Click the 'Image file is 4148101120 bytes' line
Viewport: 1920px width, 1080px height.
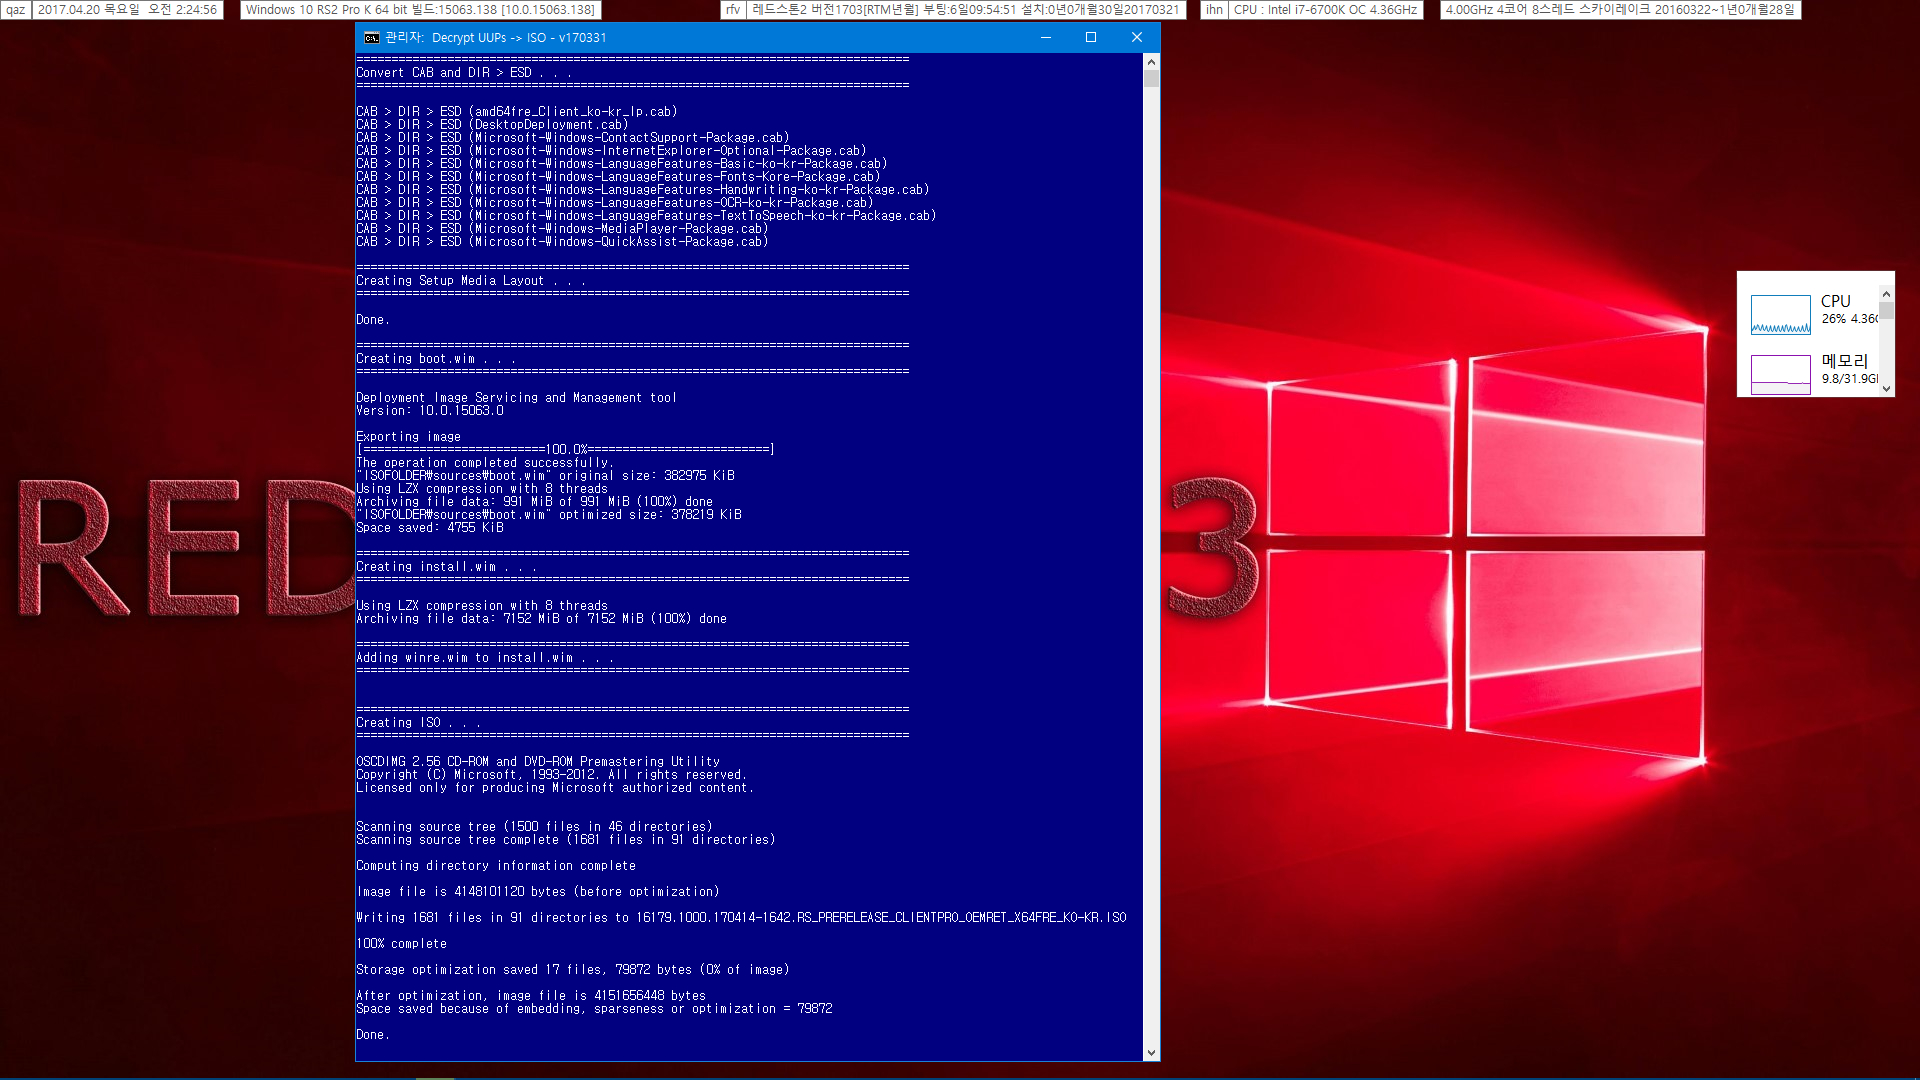click(x=538, y=892)
